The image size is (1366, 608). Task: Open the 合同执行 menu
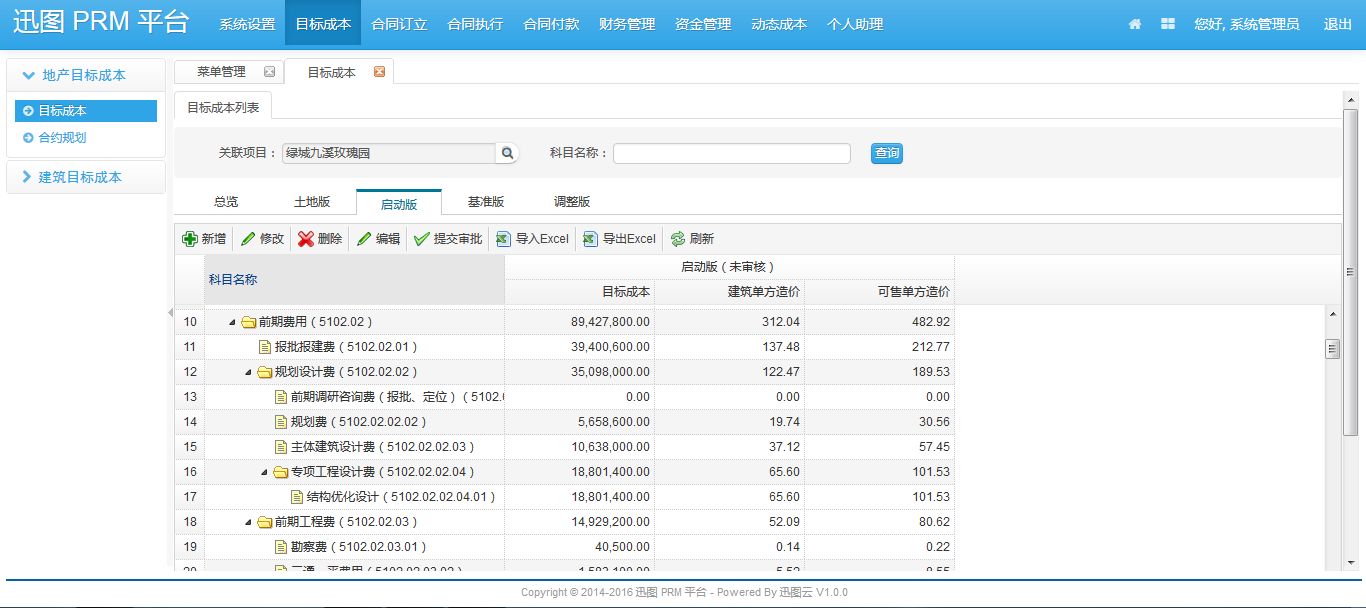click(475, 24)
